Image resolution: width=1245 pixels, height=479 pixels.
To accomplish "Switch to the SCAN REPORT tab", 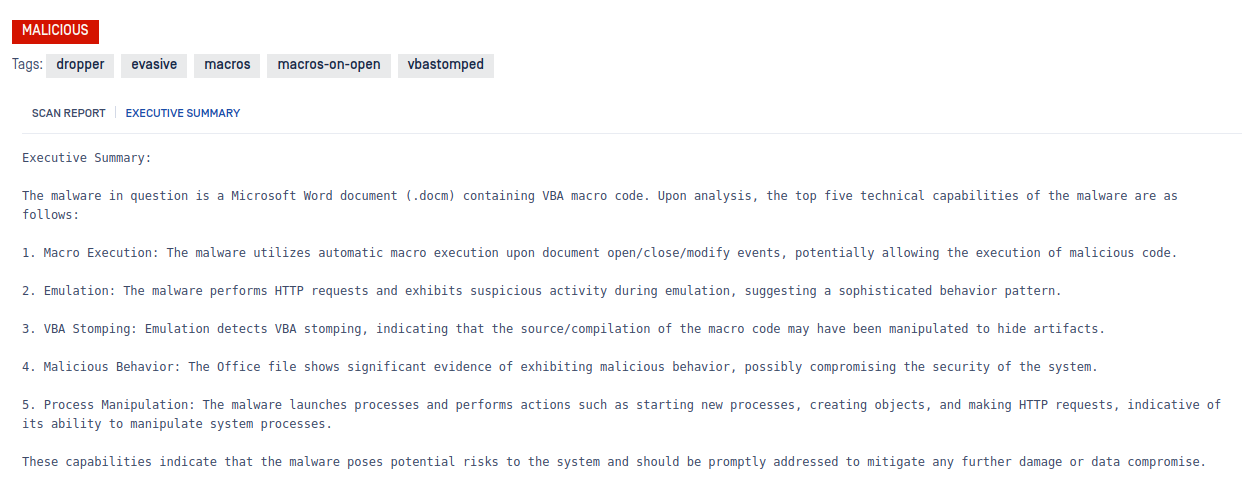I will (x=68, y=113).
